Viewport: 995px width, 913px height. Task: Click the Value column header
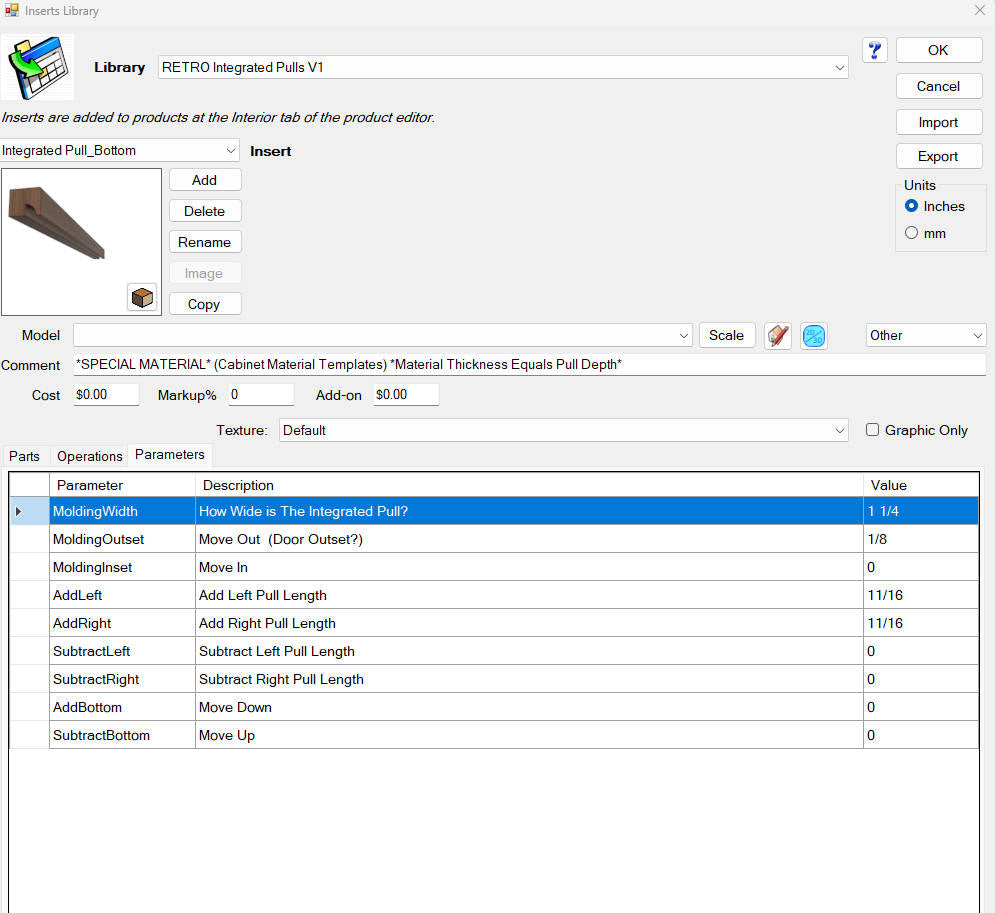(921, 485)
